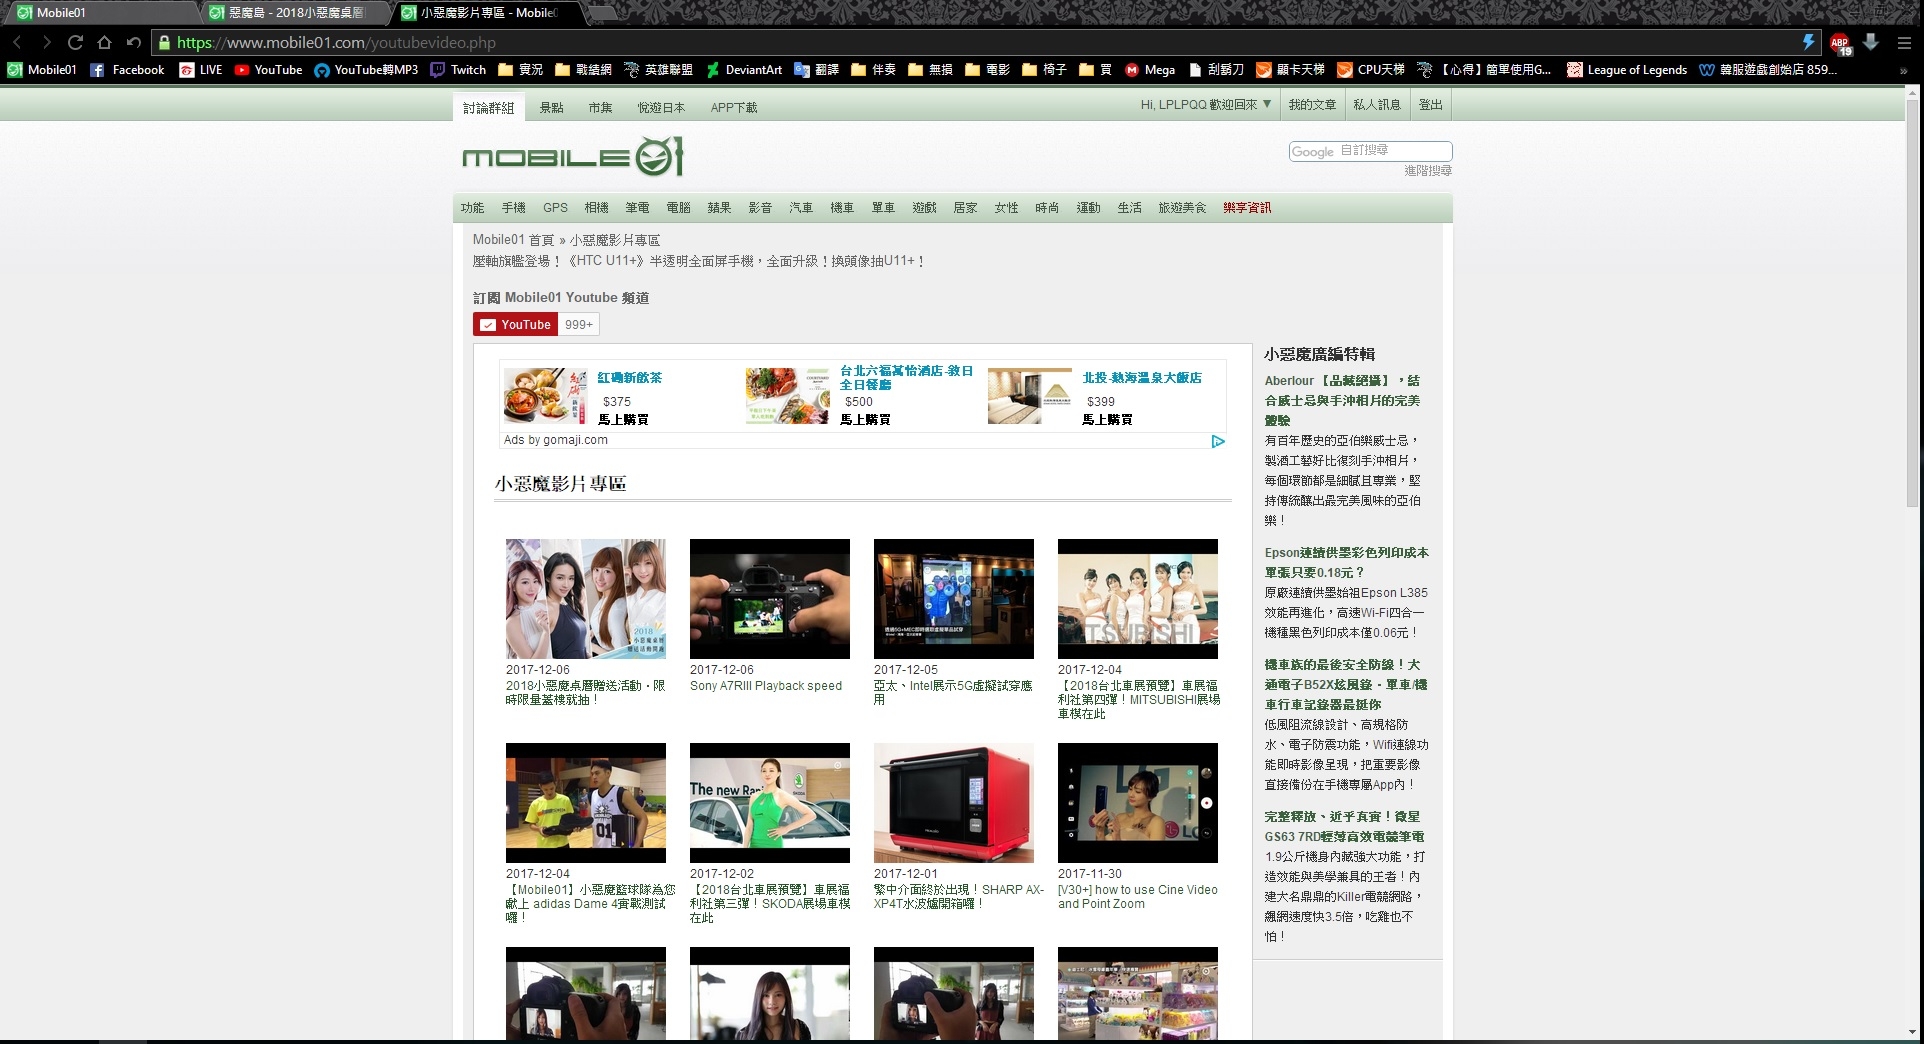Open the Facebook bookmark

(x=127, y=70)
